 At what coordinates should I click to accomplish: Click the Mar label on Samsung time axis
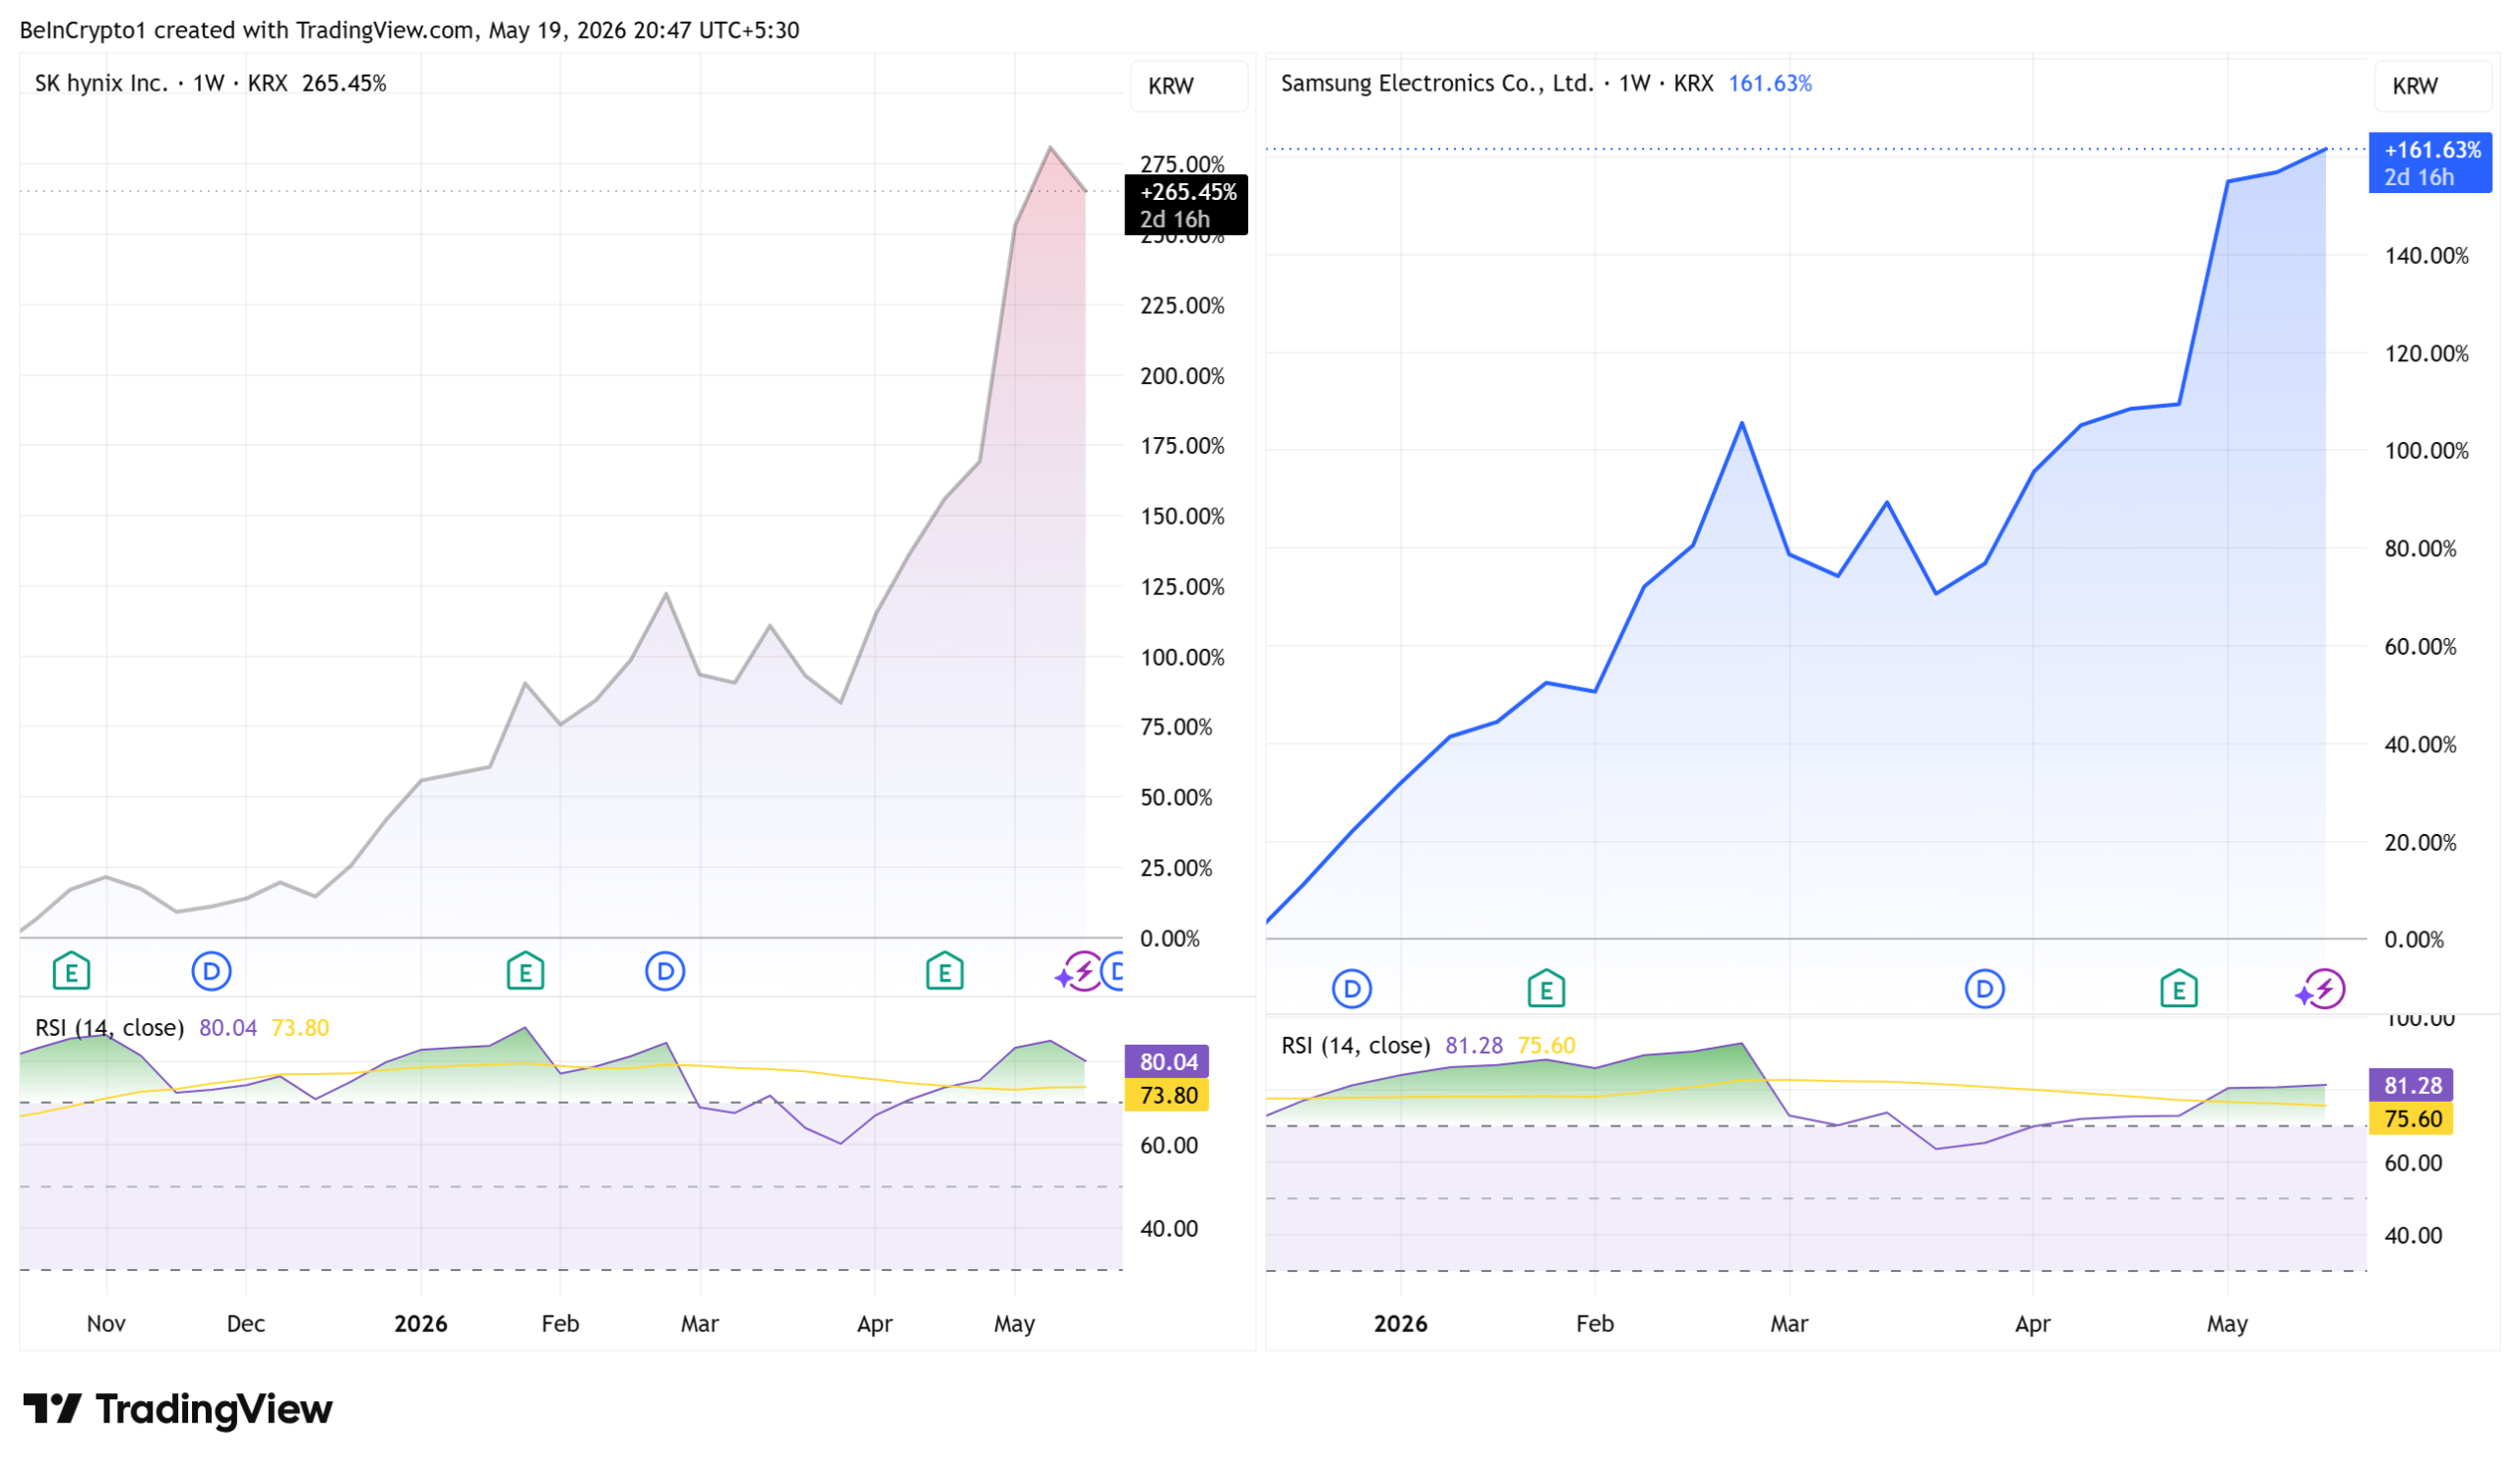click(x=1789, y=1324)
